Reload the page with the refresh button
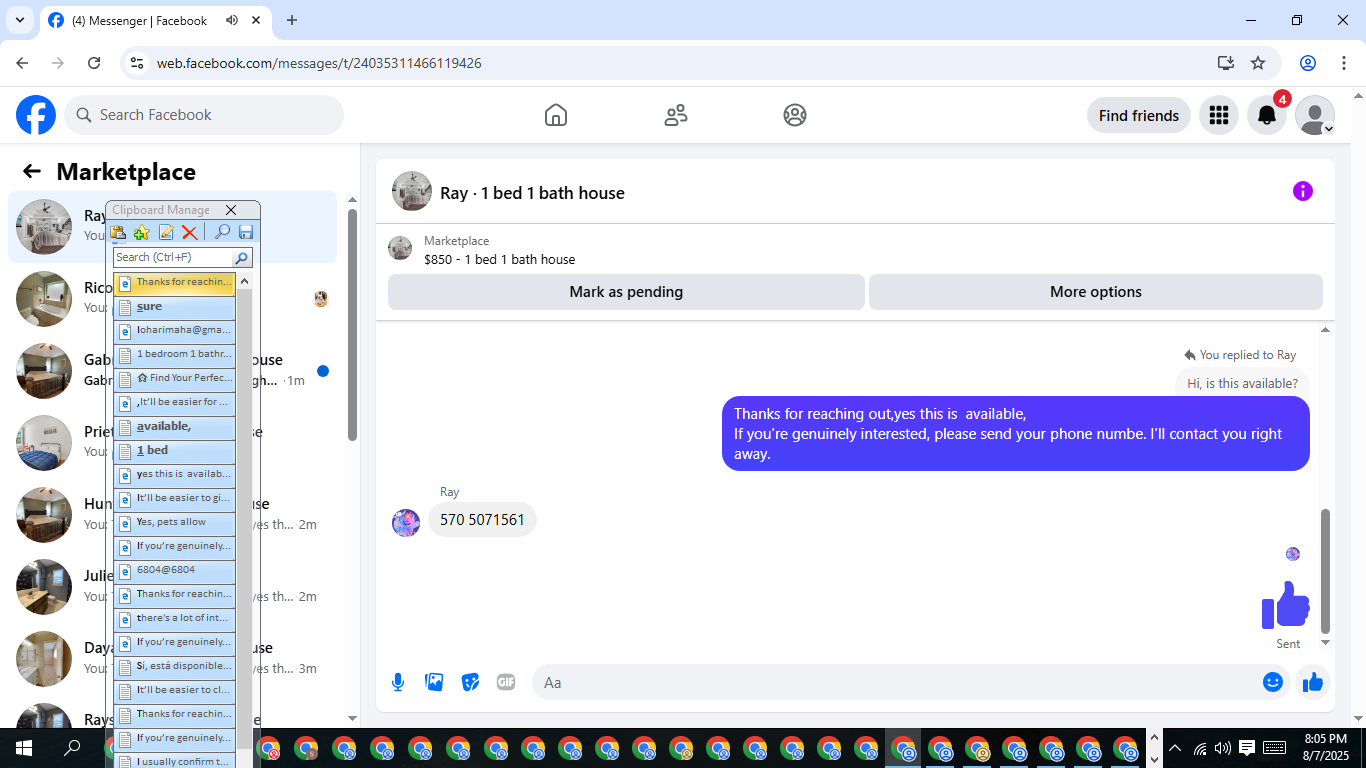 pyautogui.click(x=94, y=63)
